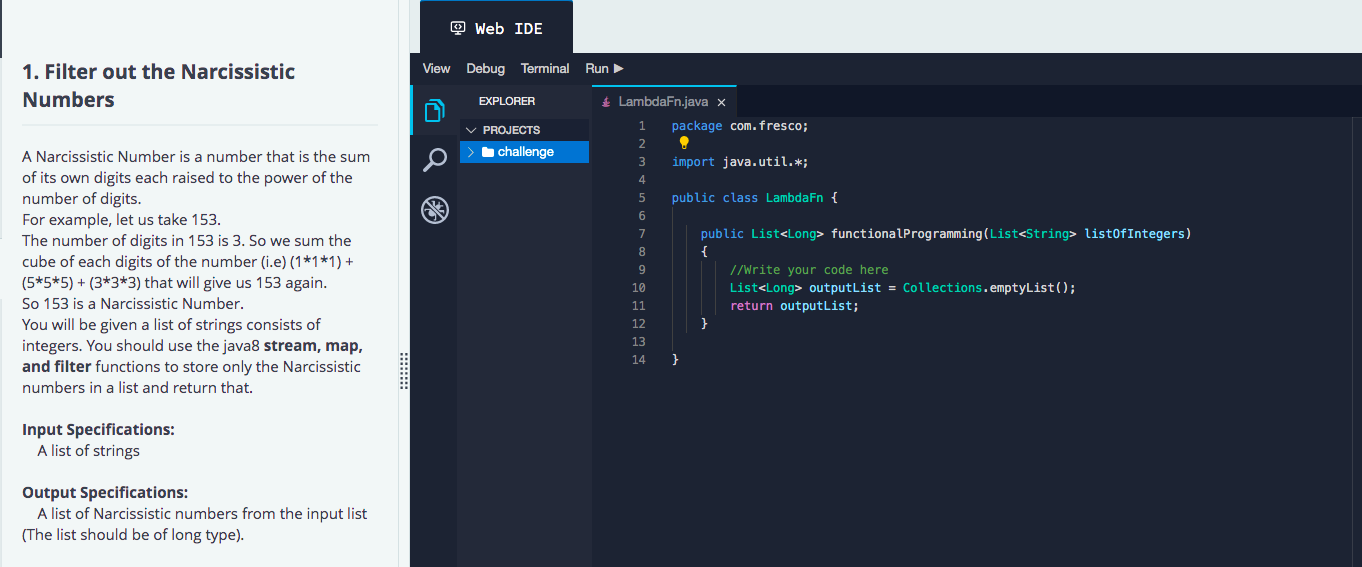
Task: Expand the challenge folder chevron
Action: point(472,152)
